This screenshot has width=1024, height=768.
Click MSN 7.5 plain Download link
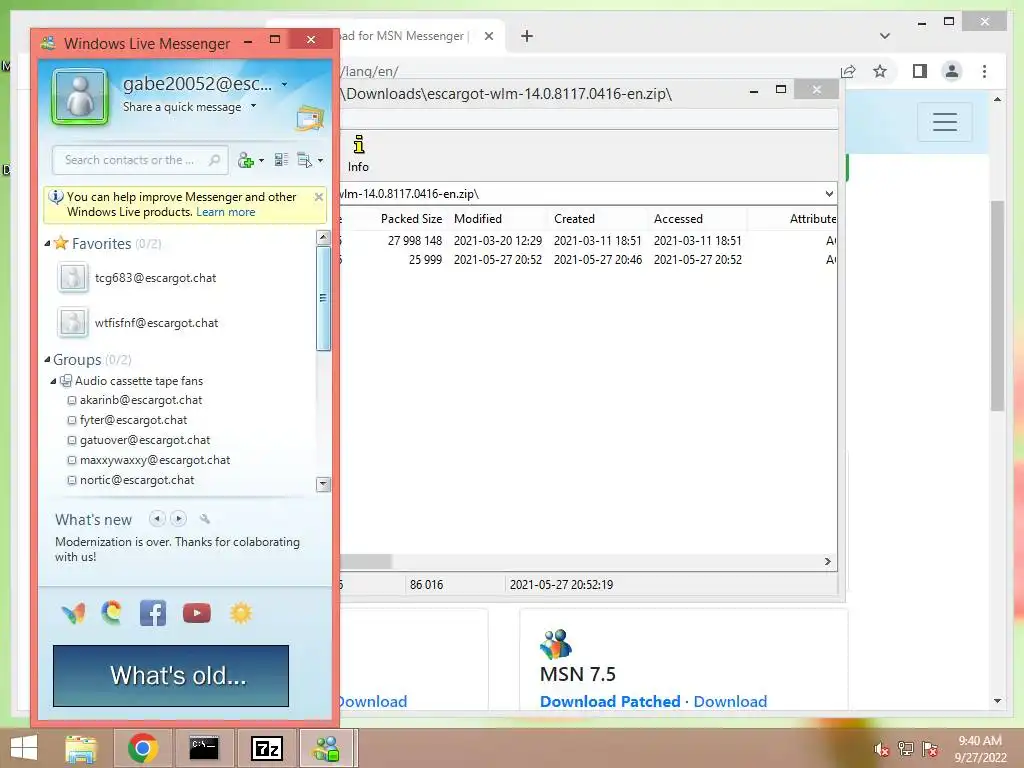pos(730,701)
